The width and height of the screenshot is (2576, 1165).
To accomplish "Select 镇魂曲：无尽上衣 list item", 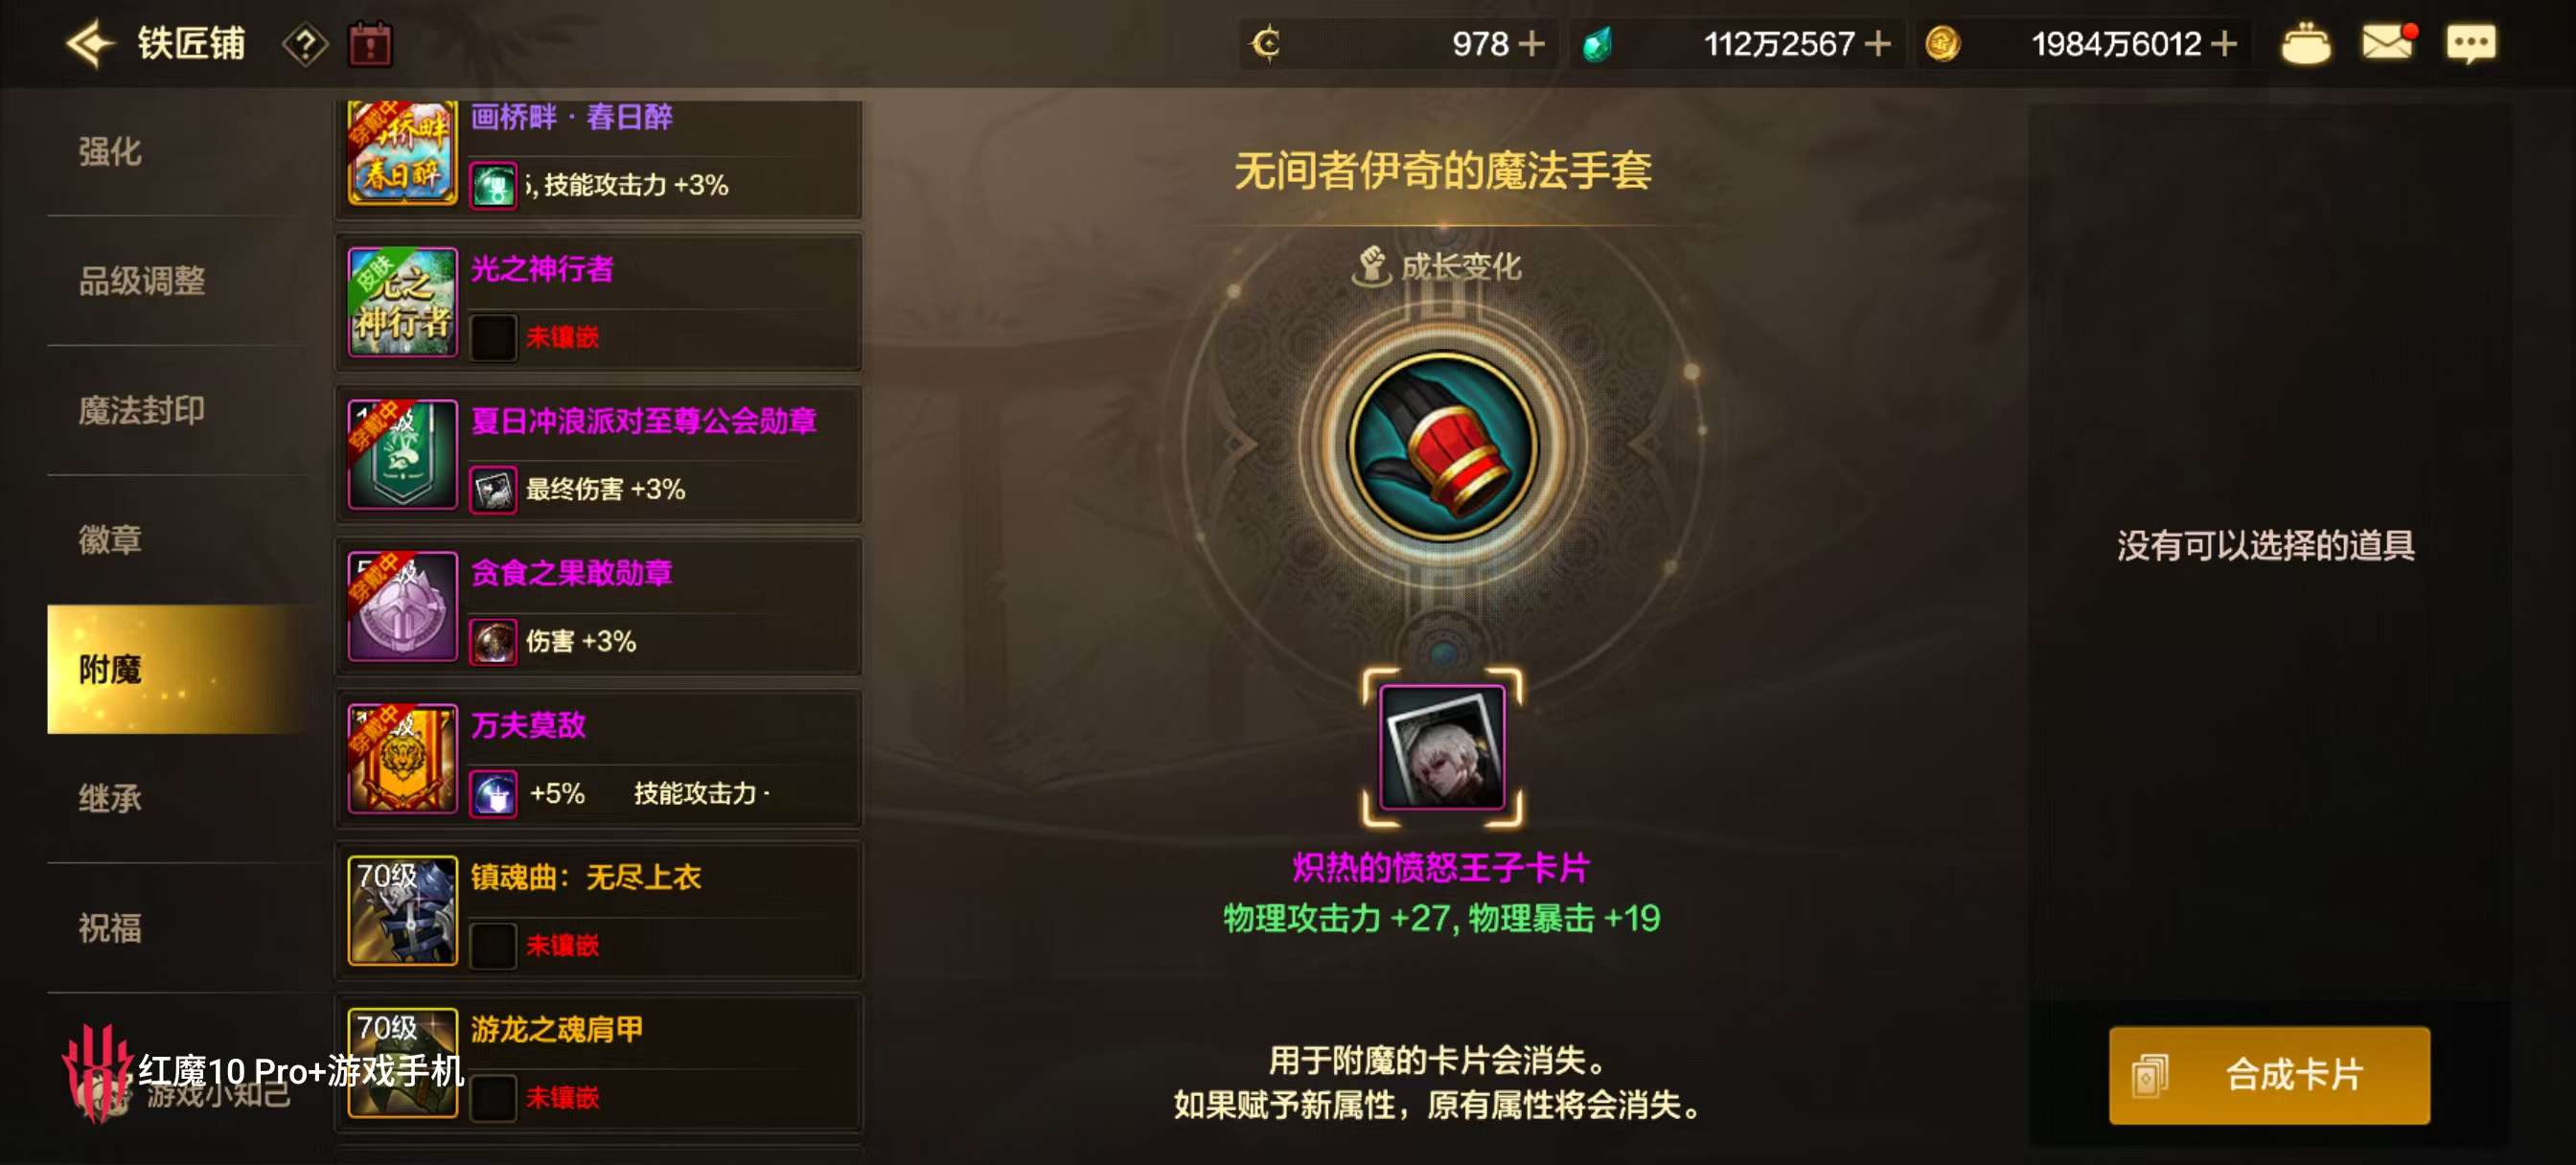I will 598,910.
